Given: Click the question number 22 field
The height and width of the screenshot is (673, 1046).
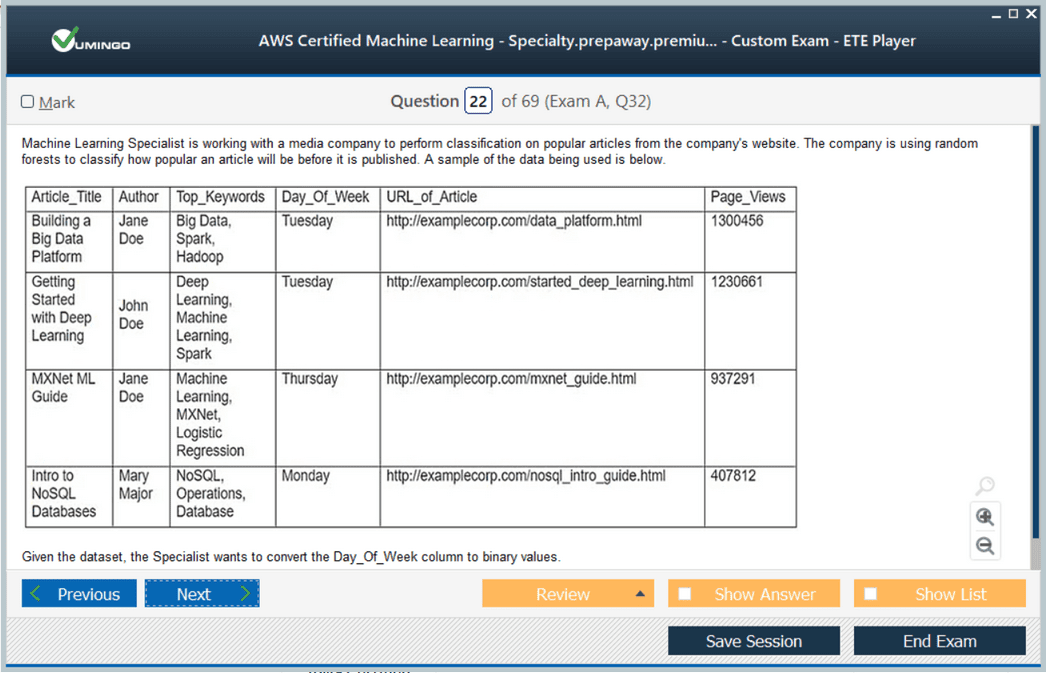Looking at the screenshot, I should coord(478,101).
